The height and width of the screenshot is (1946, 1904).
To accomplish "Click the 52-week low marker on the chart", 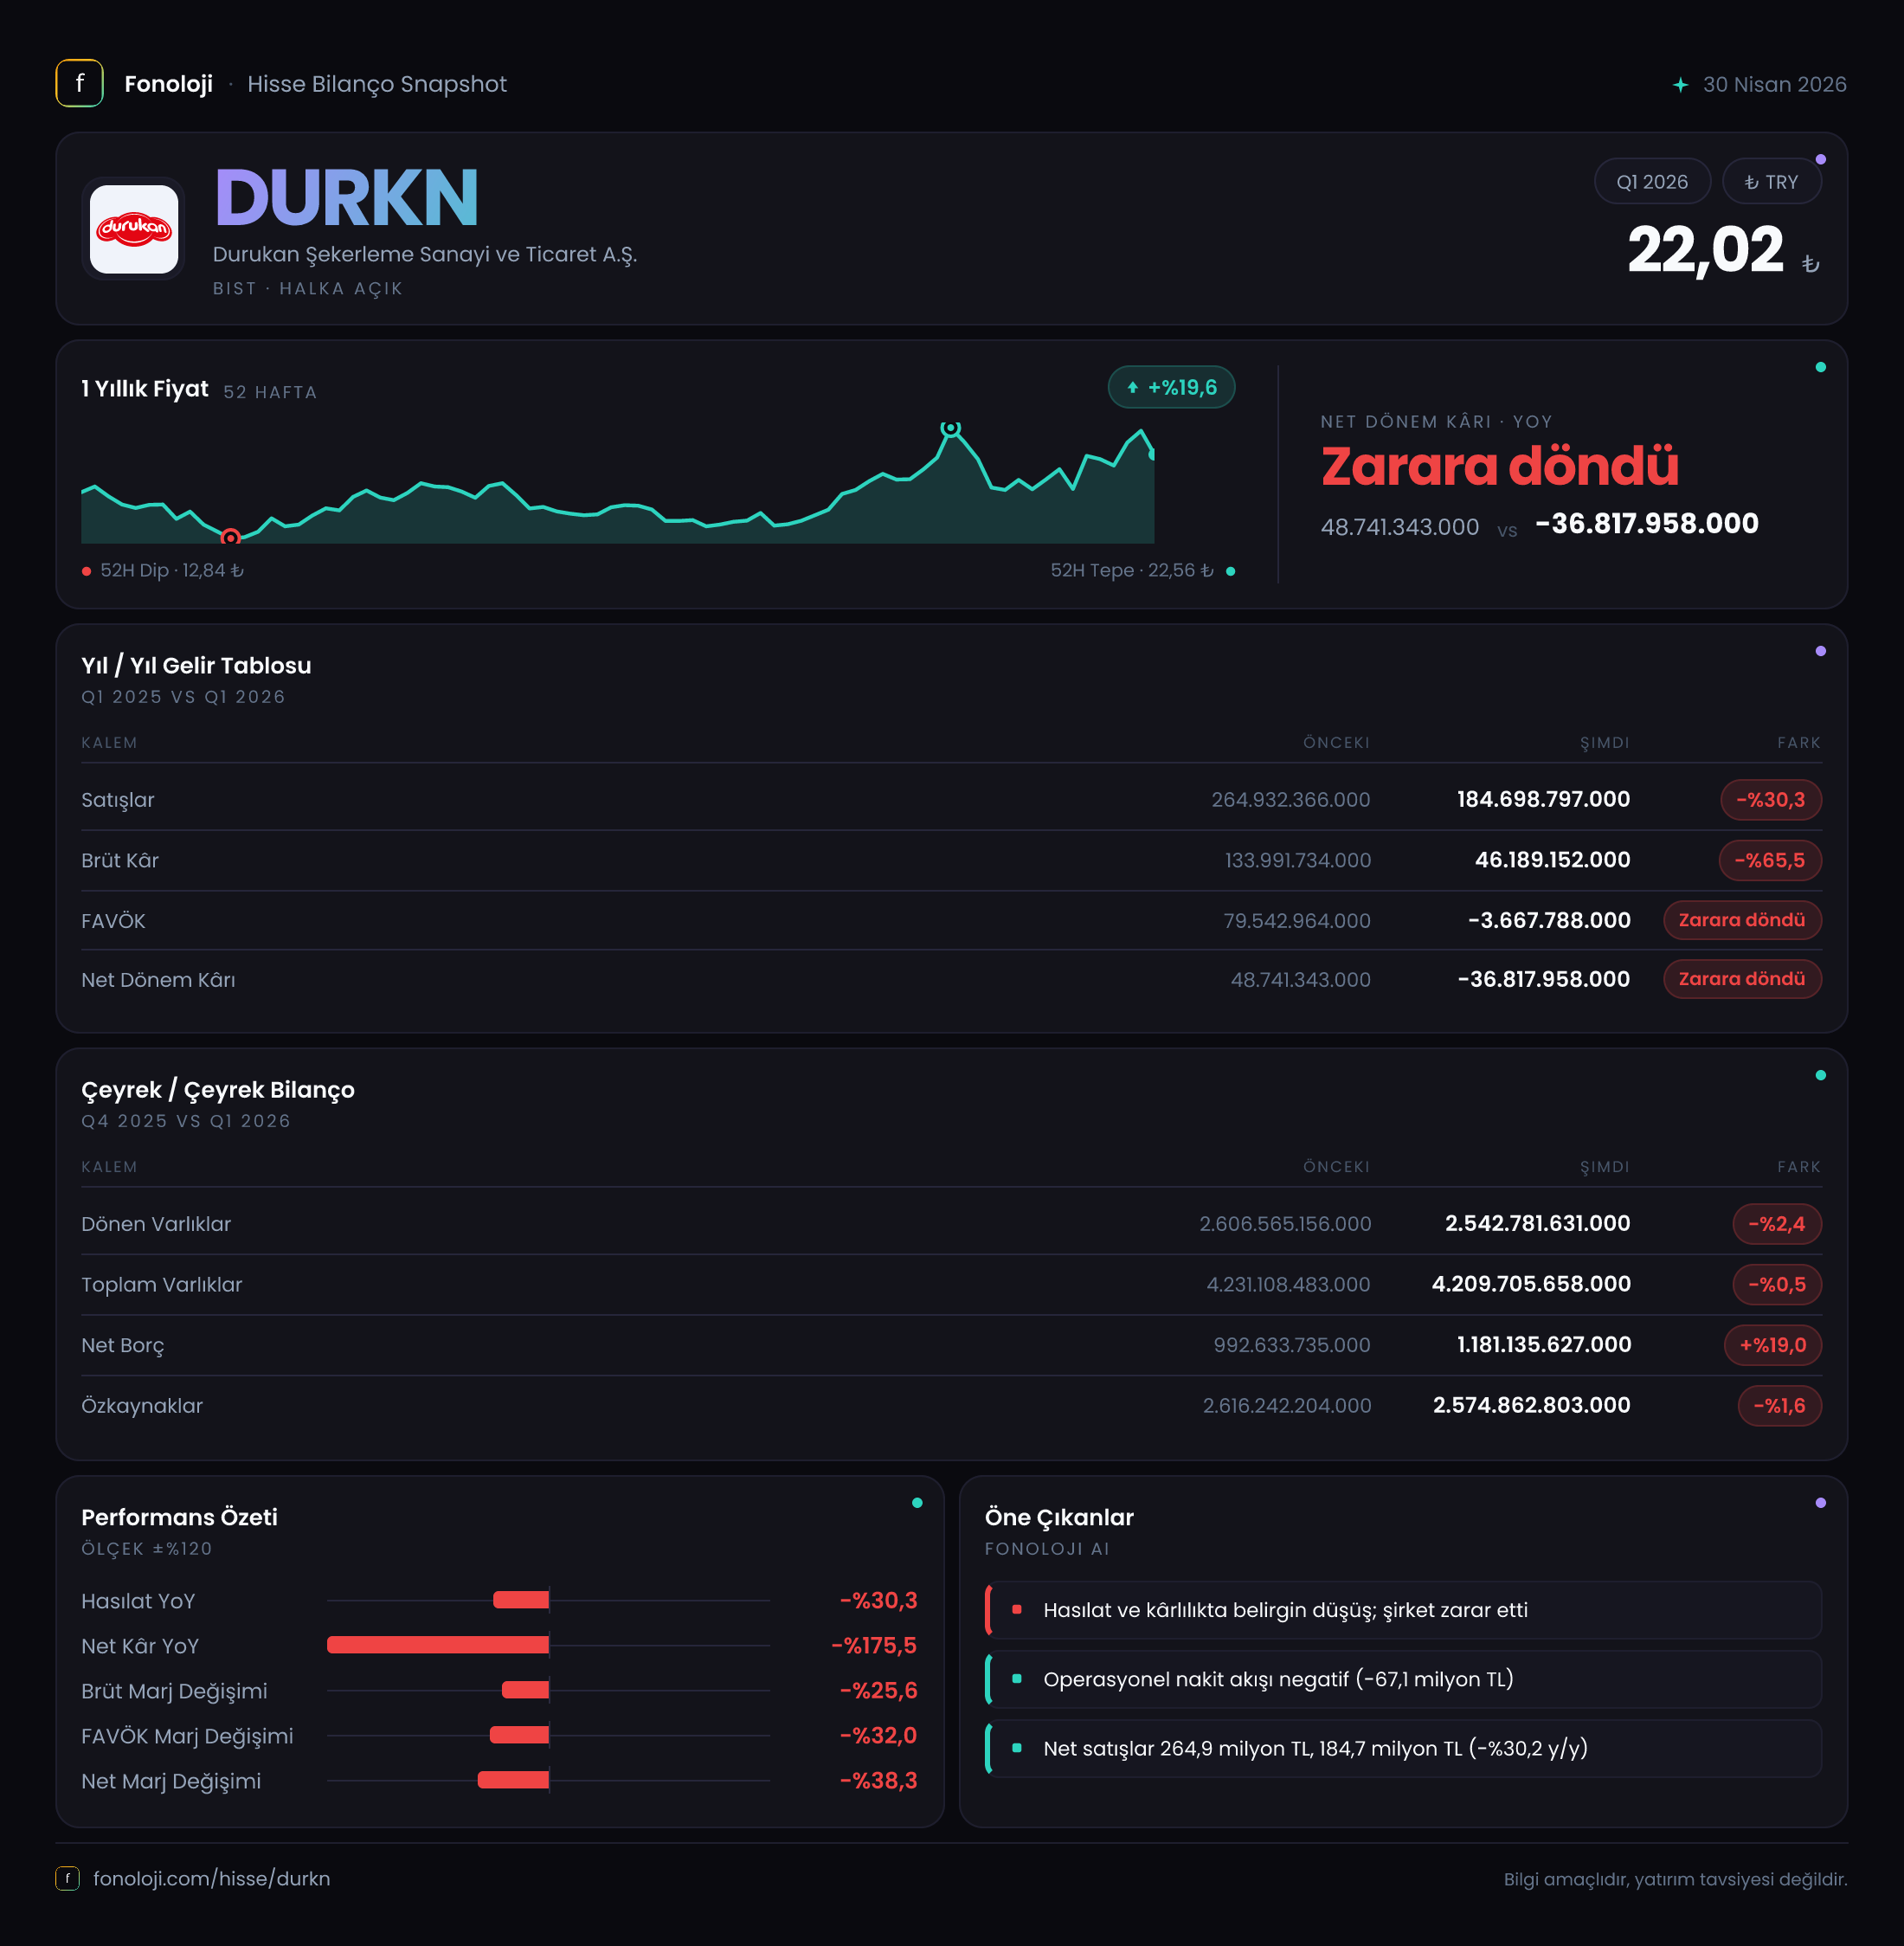I will pos(231,538).
